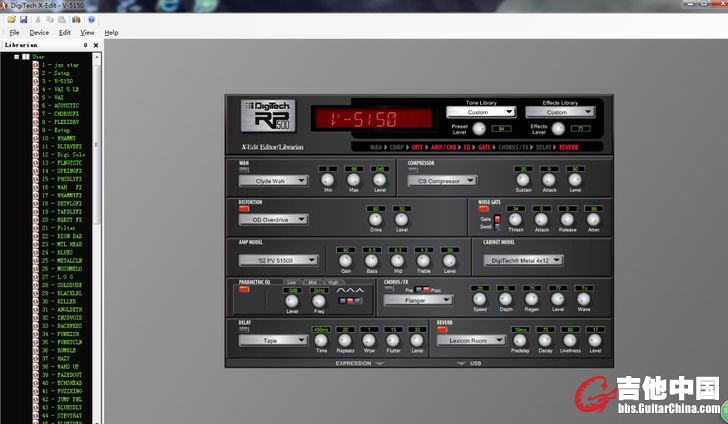The width and height of the screenshot is (728, 424).
Task: Switch to the Mid tab in Parametric EQ
Action: click(313, 283)
